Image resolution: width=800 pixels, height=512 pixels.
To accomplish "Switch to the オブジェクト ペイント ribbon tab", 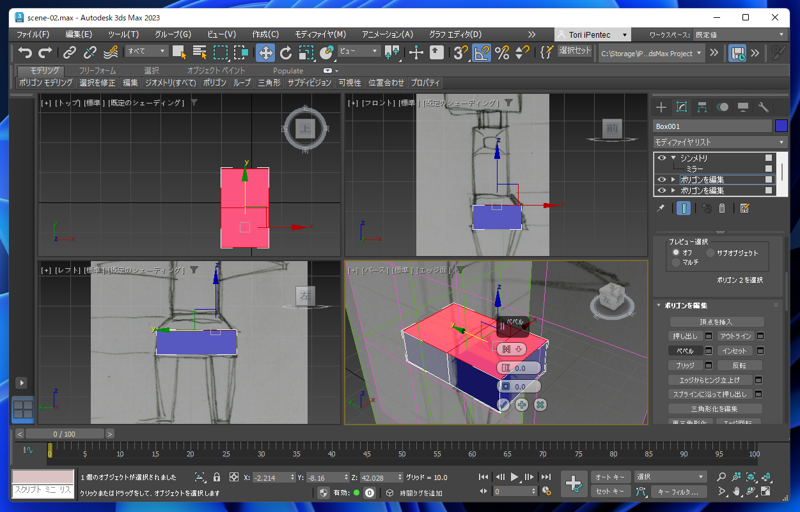I will pyautogui.click(x=216, y=70).
